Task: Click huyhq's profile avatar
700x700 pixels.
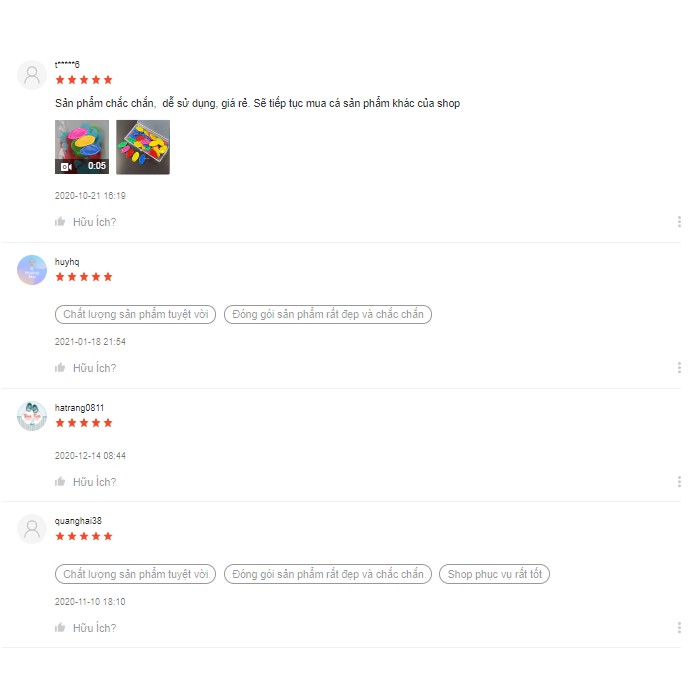Action: tap(32, 270)
